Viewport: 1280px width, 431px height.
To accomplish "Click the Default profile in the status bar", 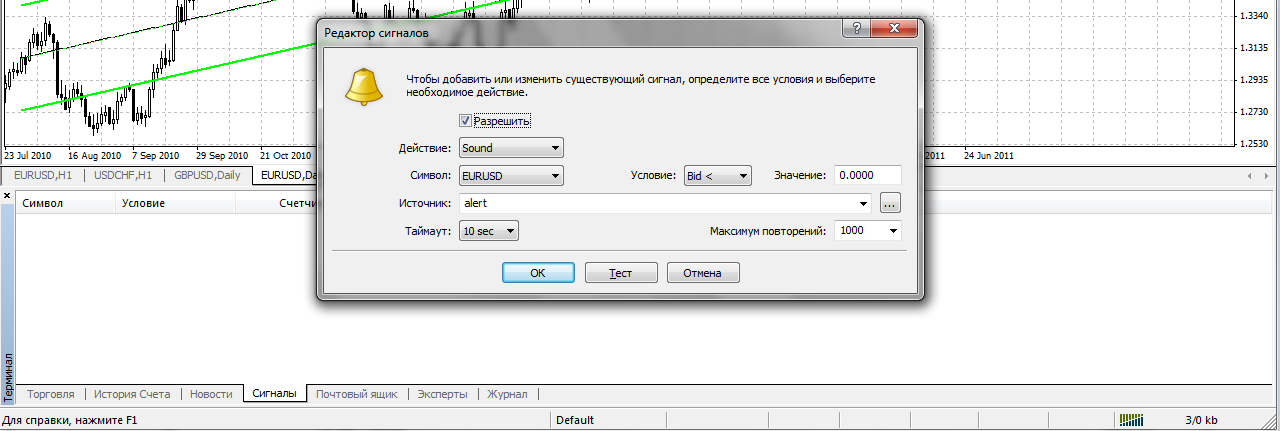I will tap(575, 420).
